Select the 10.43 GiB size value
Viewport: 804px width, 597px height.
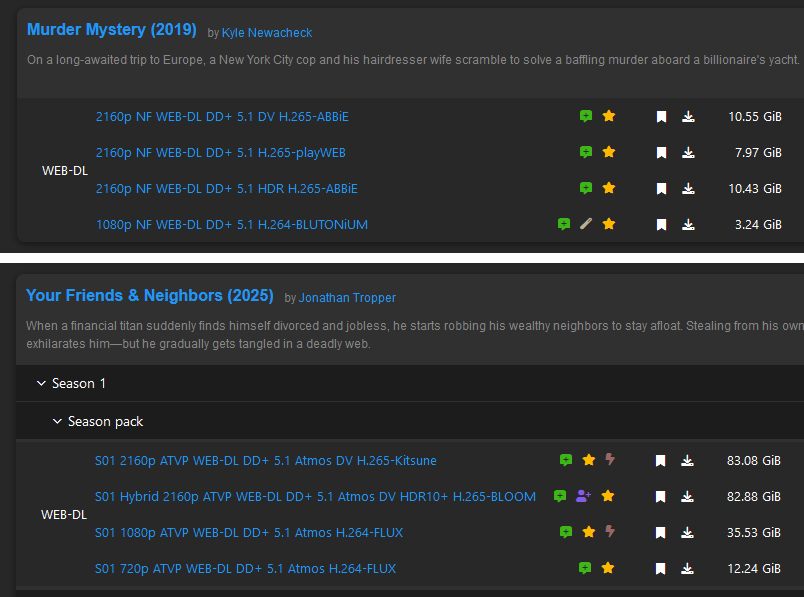pyautogui.click(x=755, y=188)
